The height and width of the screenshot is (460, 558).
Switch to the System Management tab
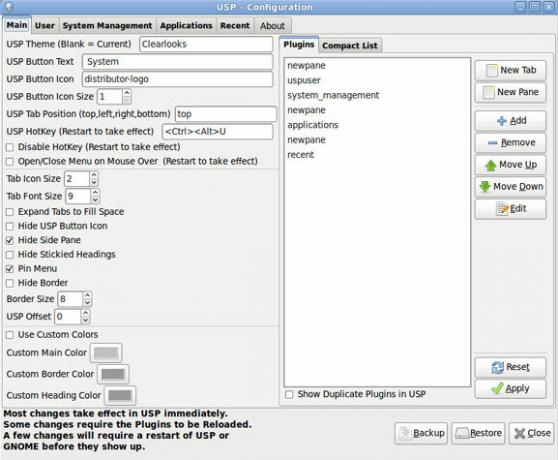(107, 26)
